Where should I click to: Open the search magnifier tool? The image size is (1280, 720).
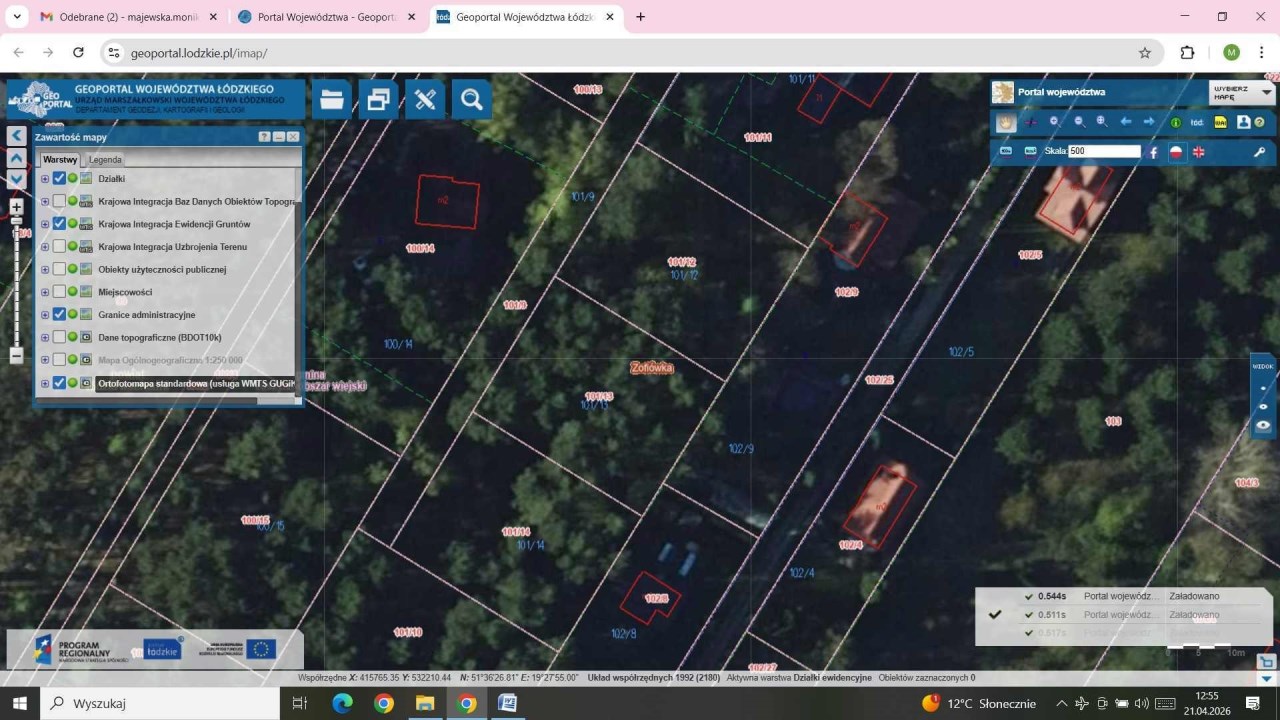click(x=471, y=99)
